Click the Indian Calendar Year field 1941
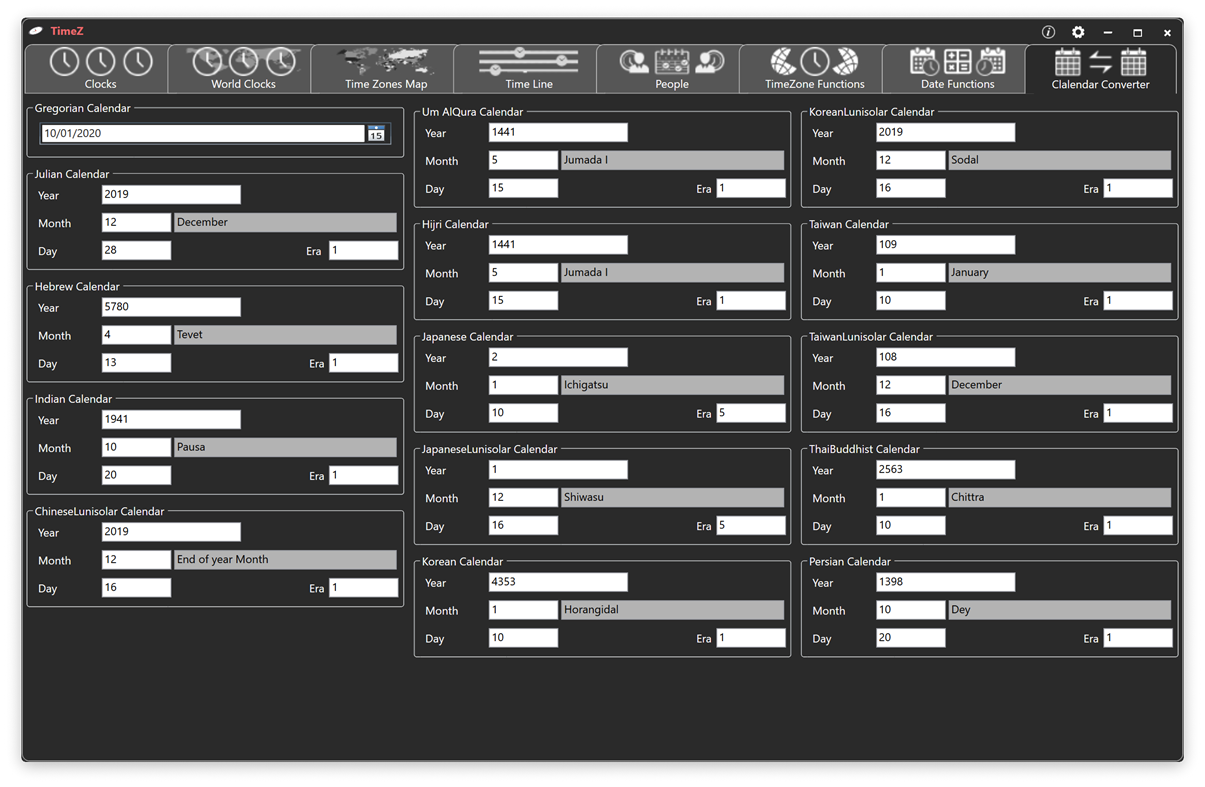Viewport: 1205px width, 787px height. (x=171, y=420)
